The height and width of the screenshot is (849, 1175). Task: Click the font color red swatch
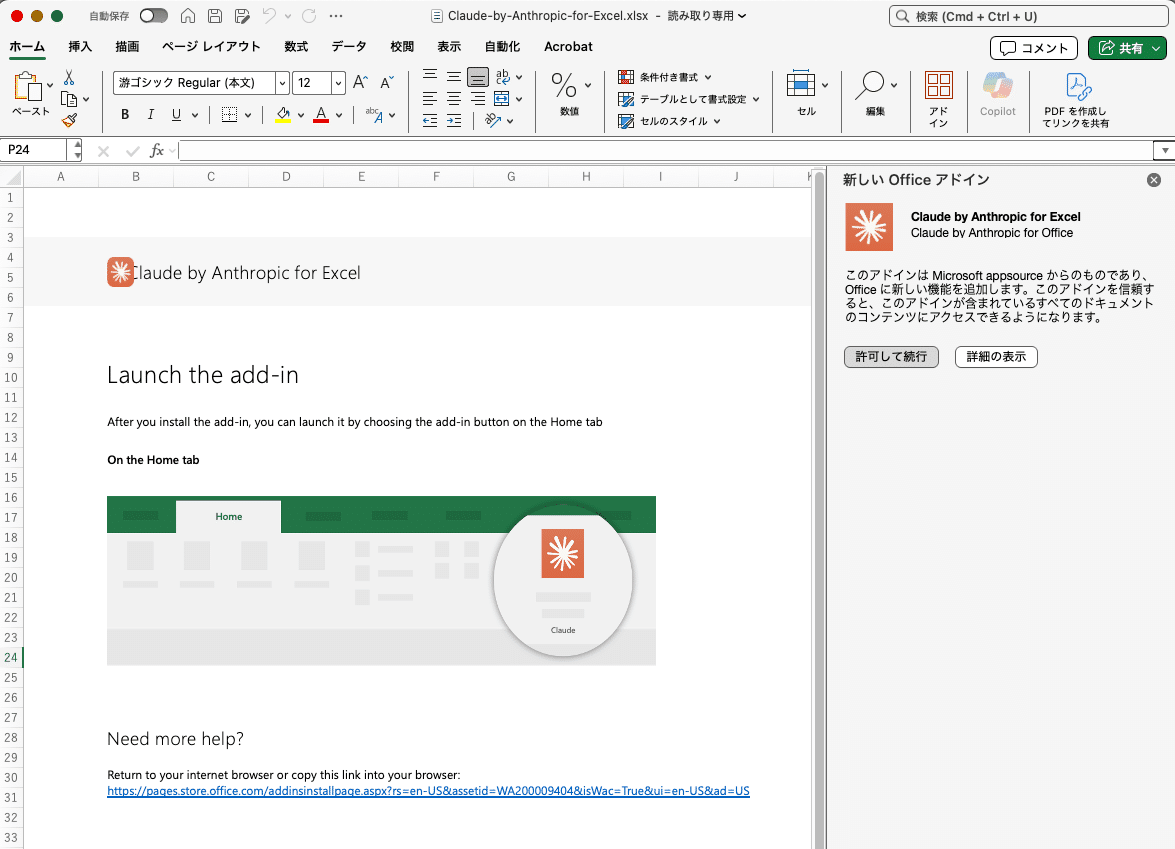(321, 115)
